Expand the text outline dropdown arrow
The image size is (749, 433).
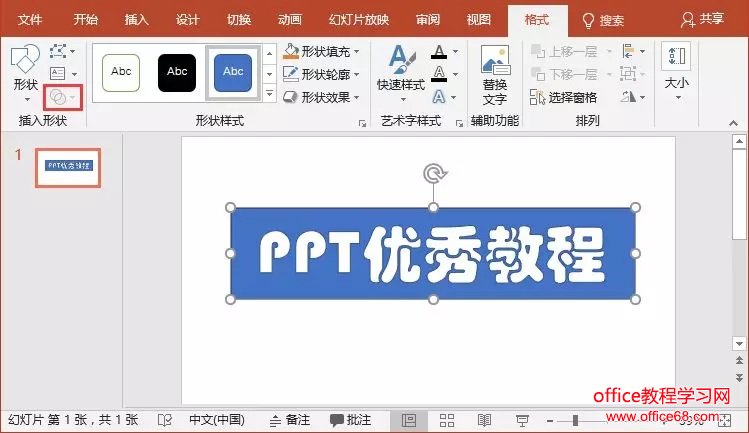[456, 75]
